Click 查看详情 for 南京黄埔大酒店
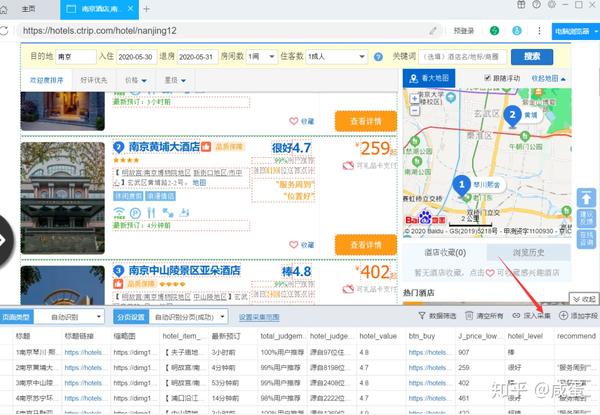This screenshot has height=415, width=600. 366,245
